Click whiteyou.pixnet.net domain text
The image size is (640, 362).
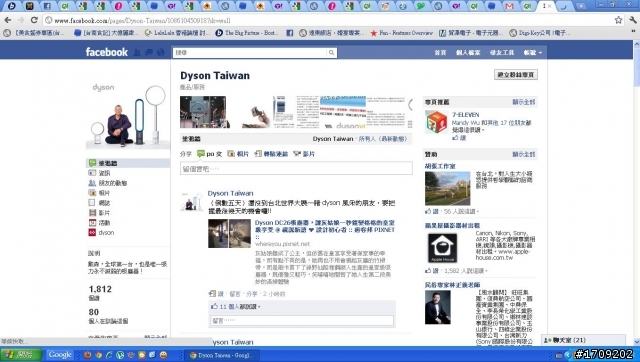pos(282,244)
